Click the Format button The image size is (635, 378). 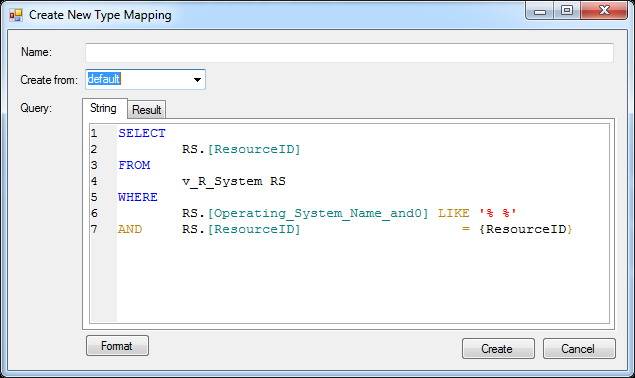click(117, 346)
